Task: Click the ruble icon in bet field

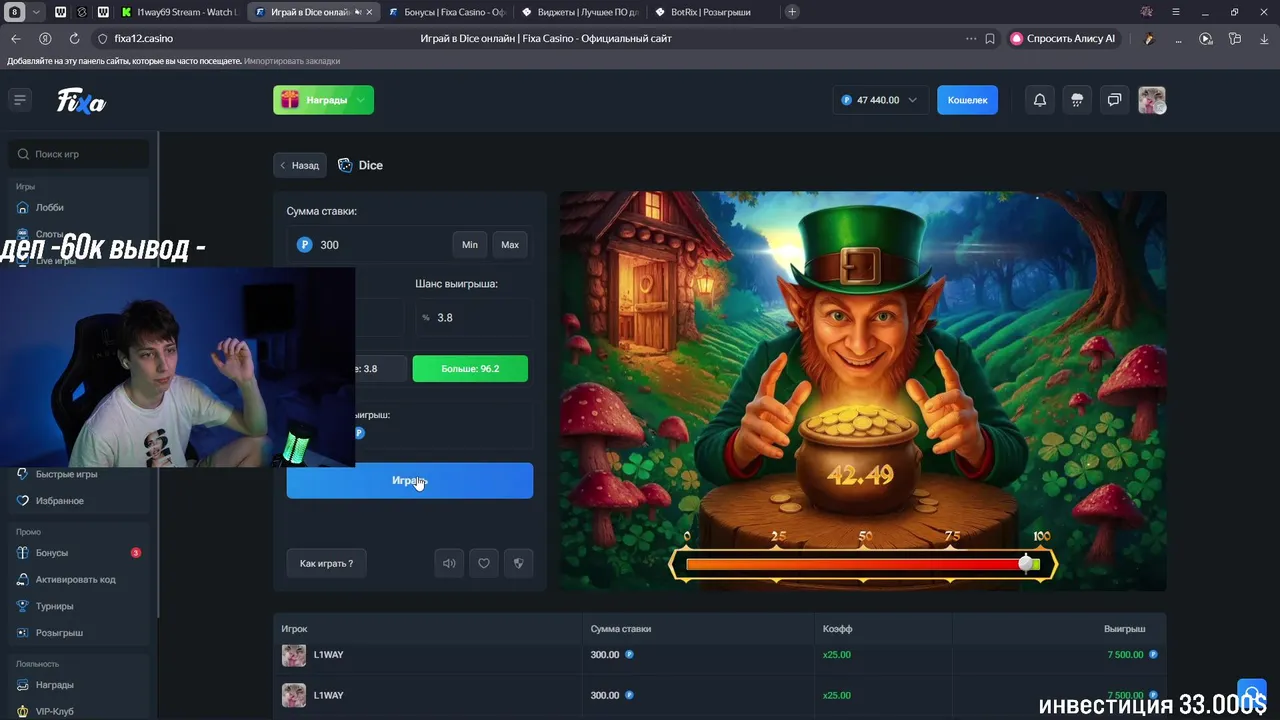Action: coord(304,245)
